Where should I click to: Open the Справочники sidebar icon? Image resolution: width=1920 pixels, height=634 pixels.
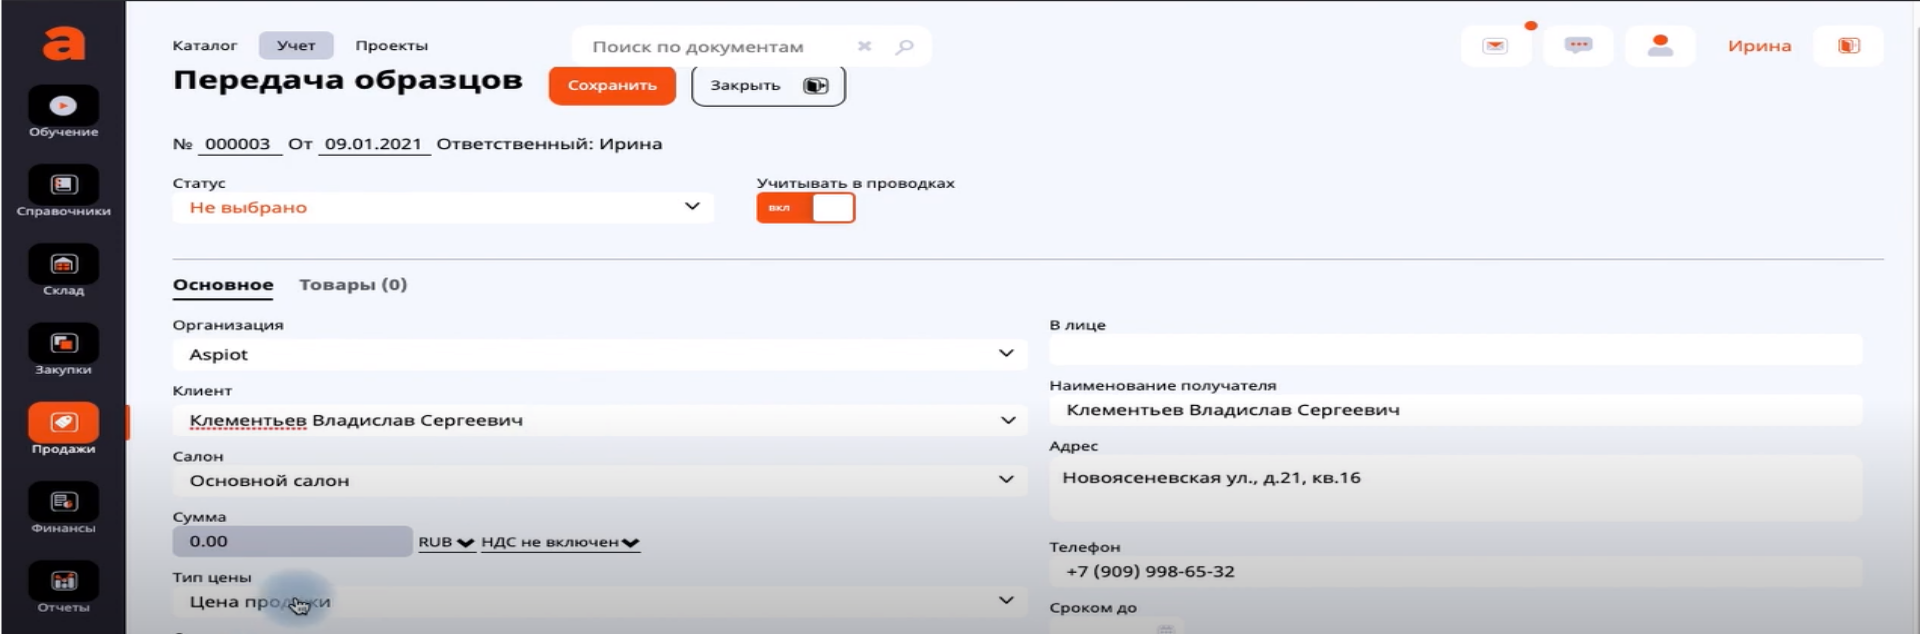point(63,186)
